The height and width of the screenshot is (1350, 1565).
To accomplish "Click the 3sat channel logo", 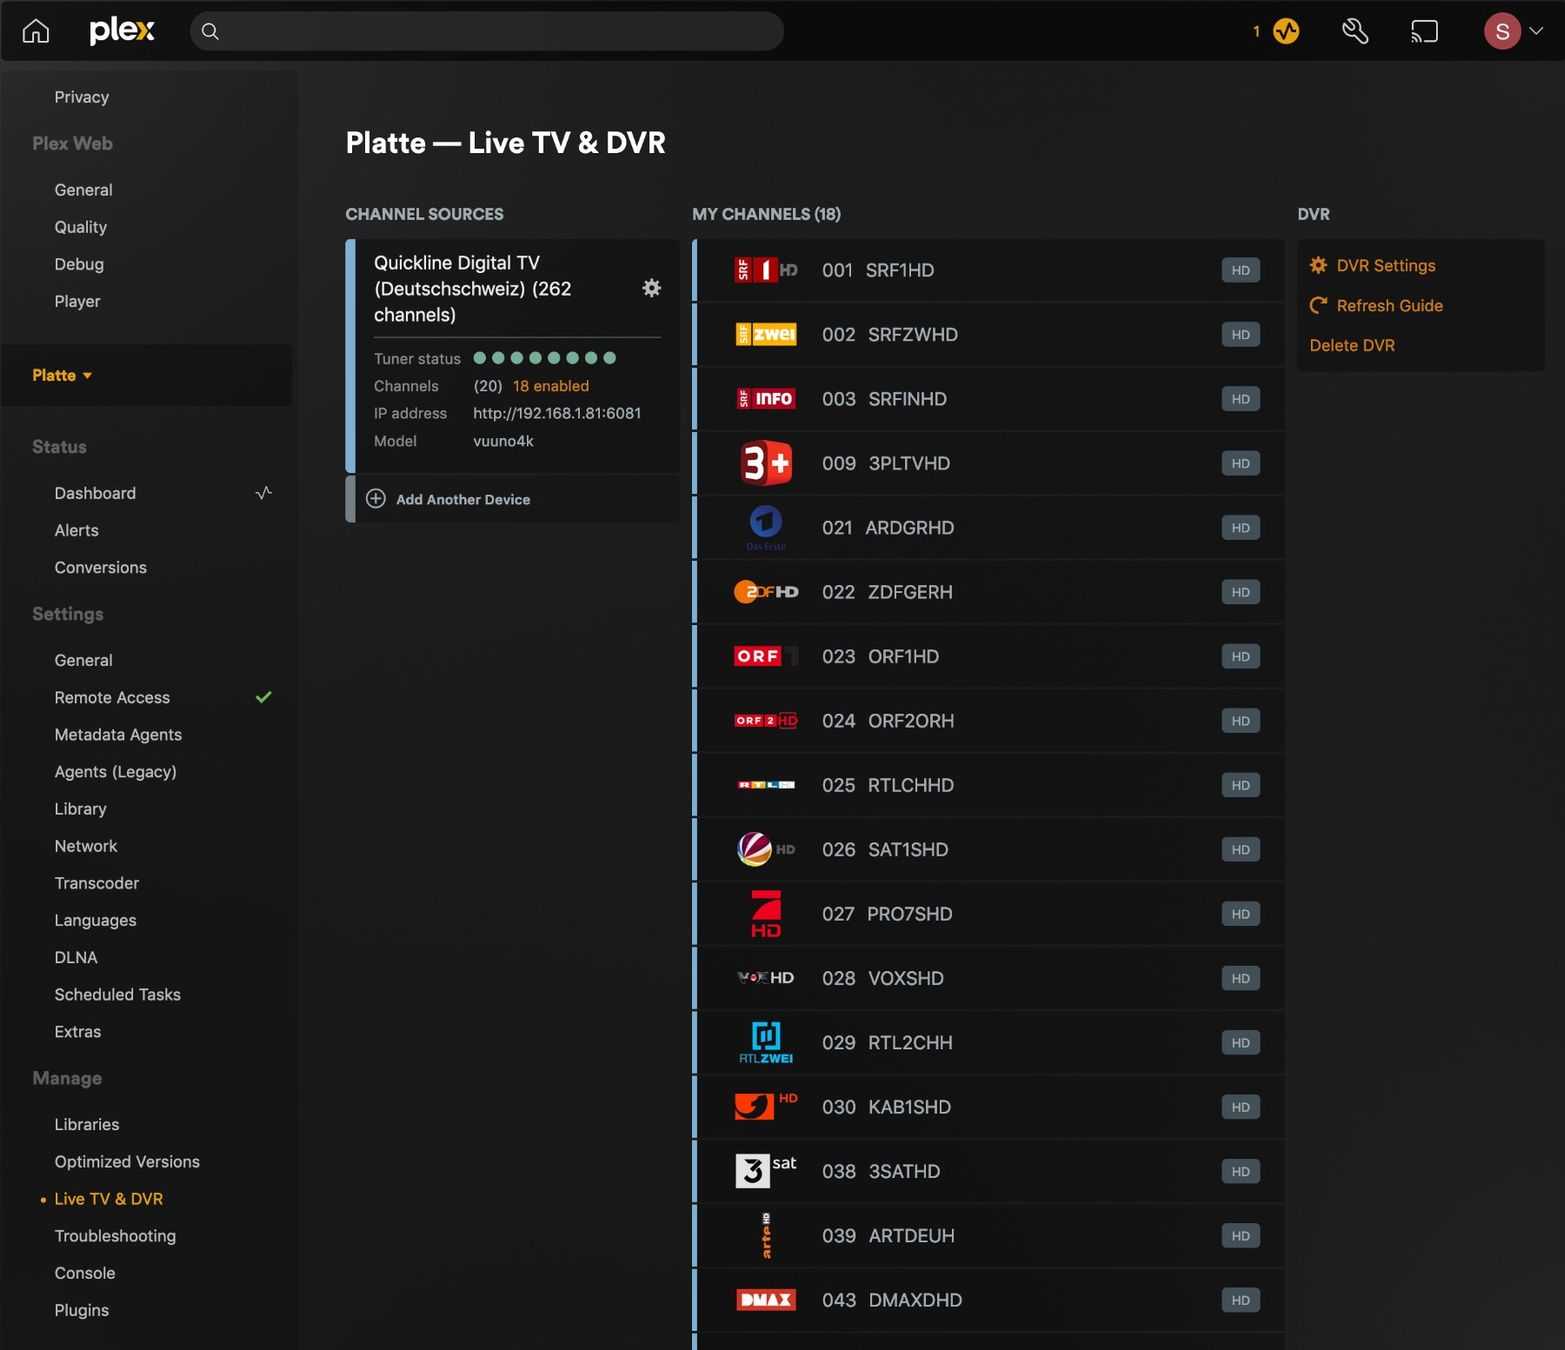I will tap(766, 1170).
